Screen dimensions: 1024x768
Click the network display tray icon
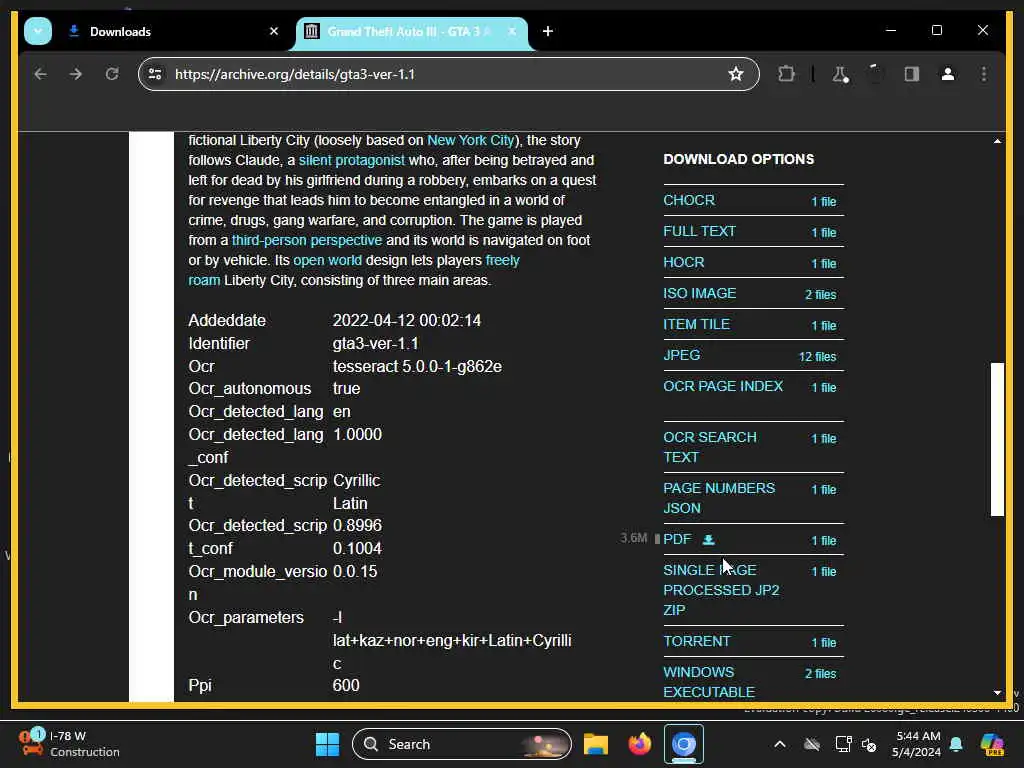point(843,744)
